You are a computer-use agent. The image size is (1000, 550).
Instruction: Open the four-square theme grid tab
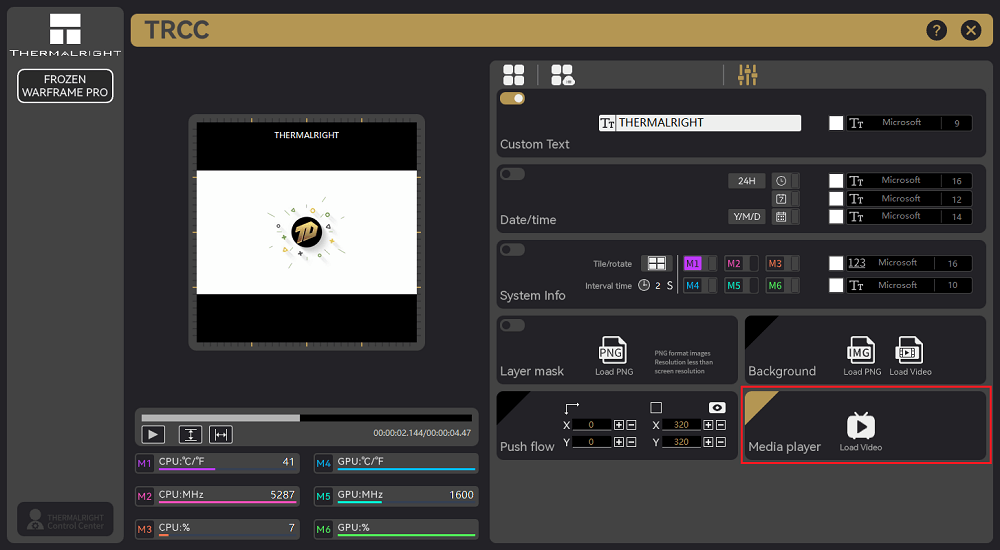point(513,75)
